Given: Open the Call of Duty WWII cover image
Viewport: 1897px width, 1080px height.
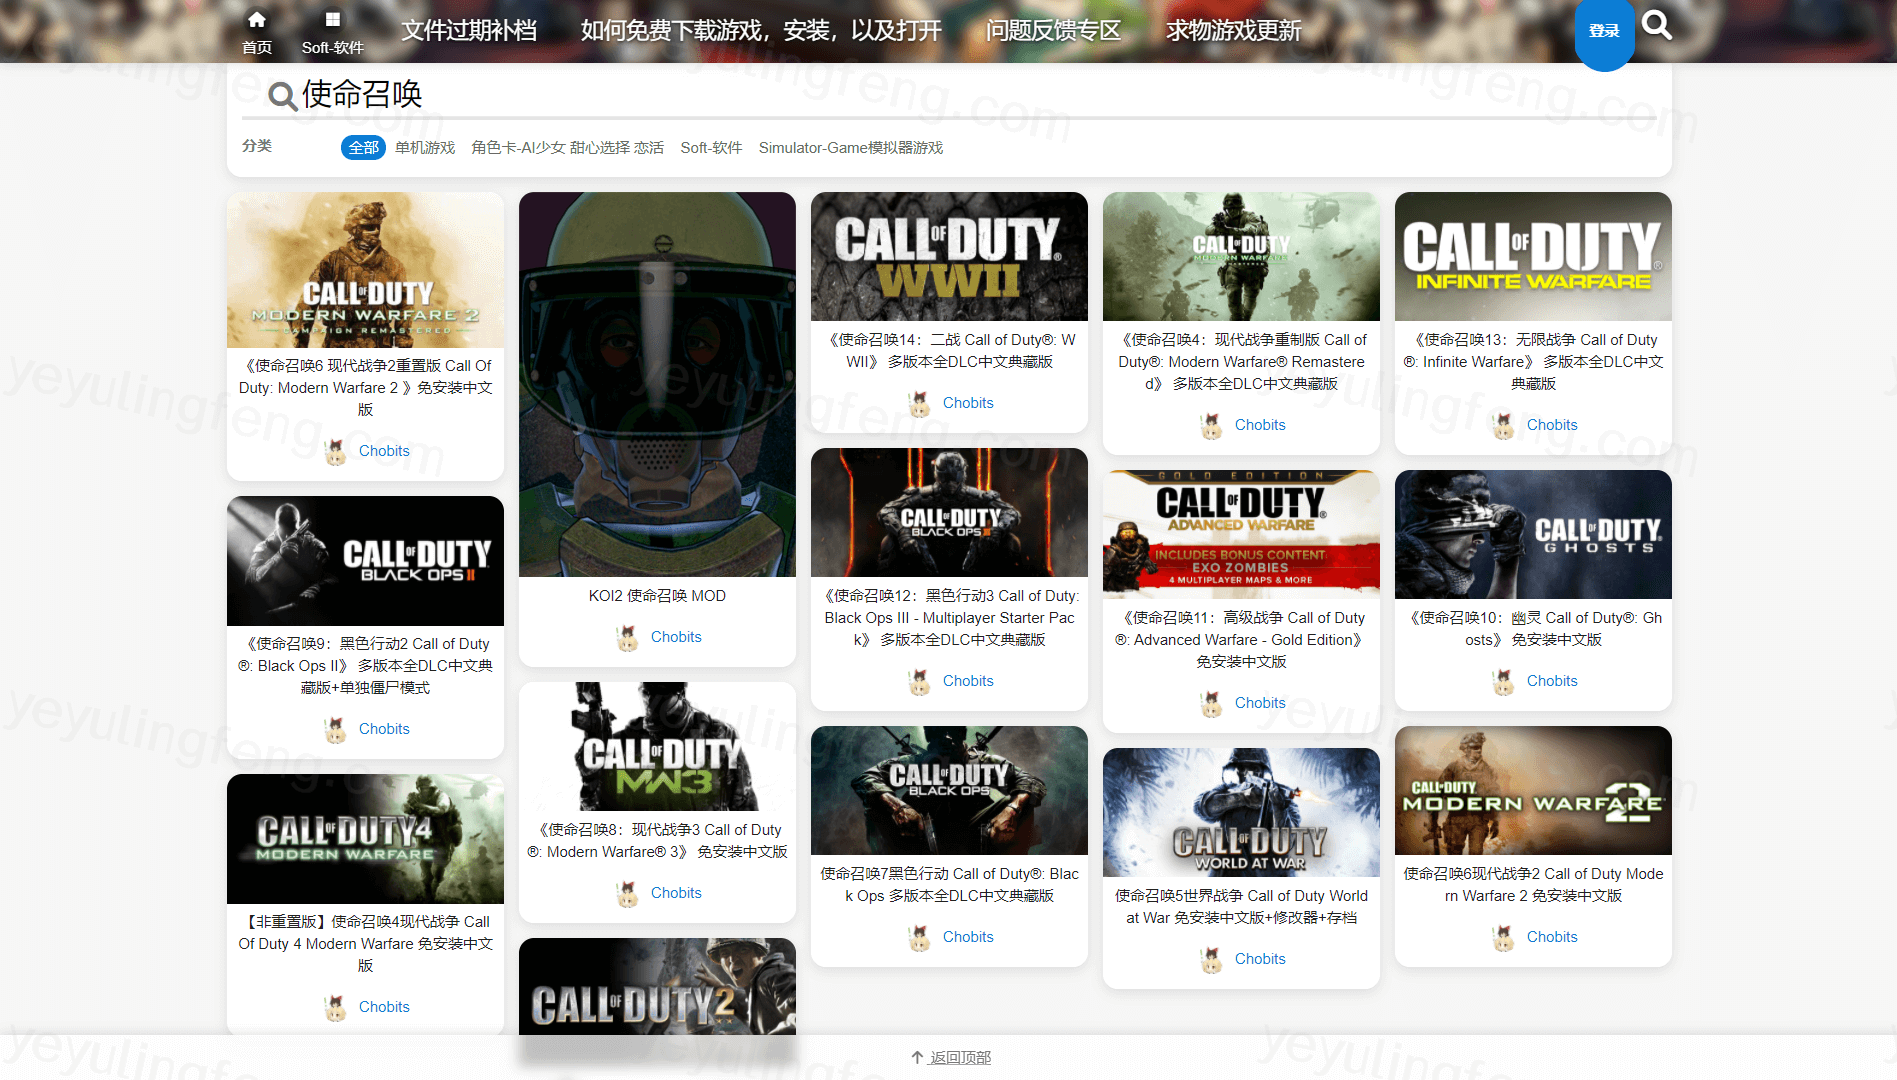Looking at the screenshot, I should [x=950, y=257].
